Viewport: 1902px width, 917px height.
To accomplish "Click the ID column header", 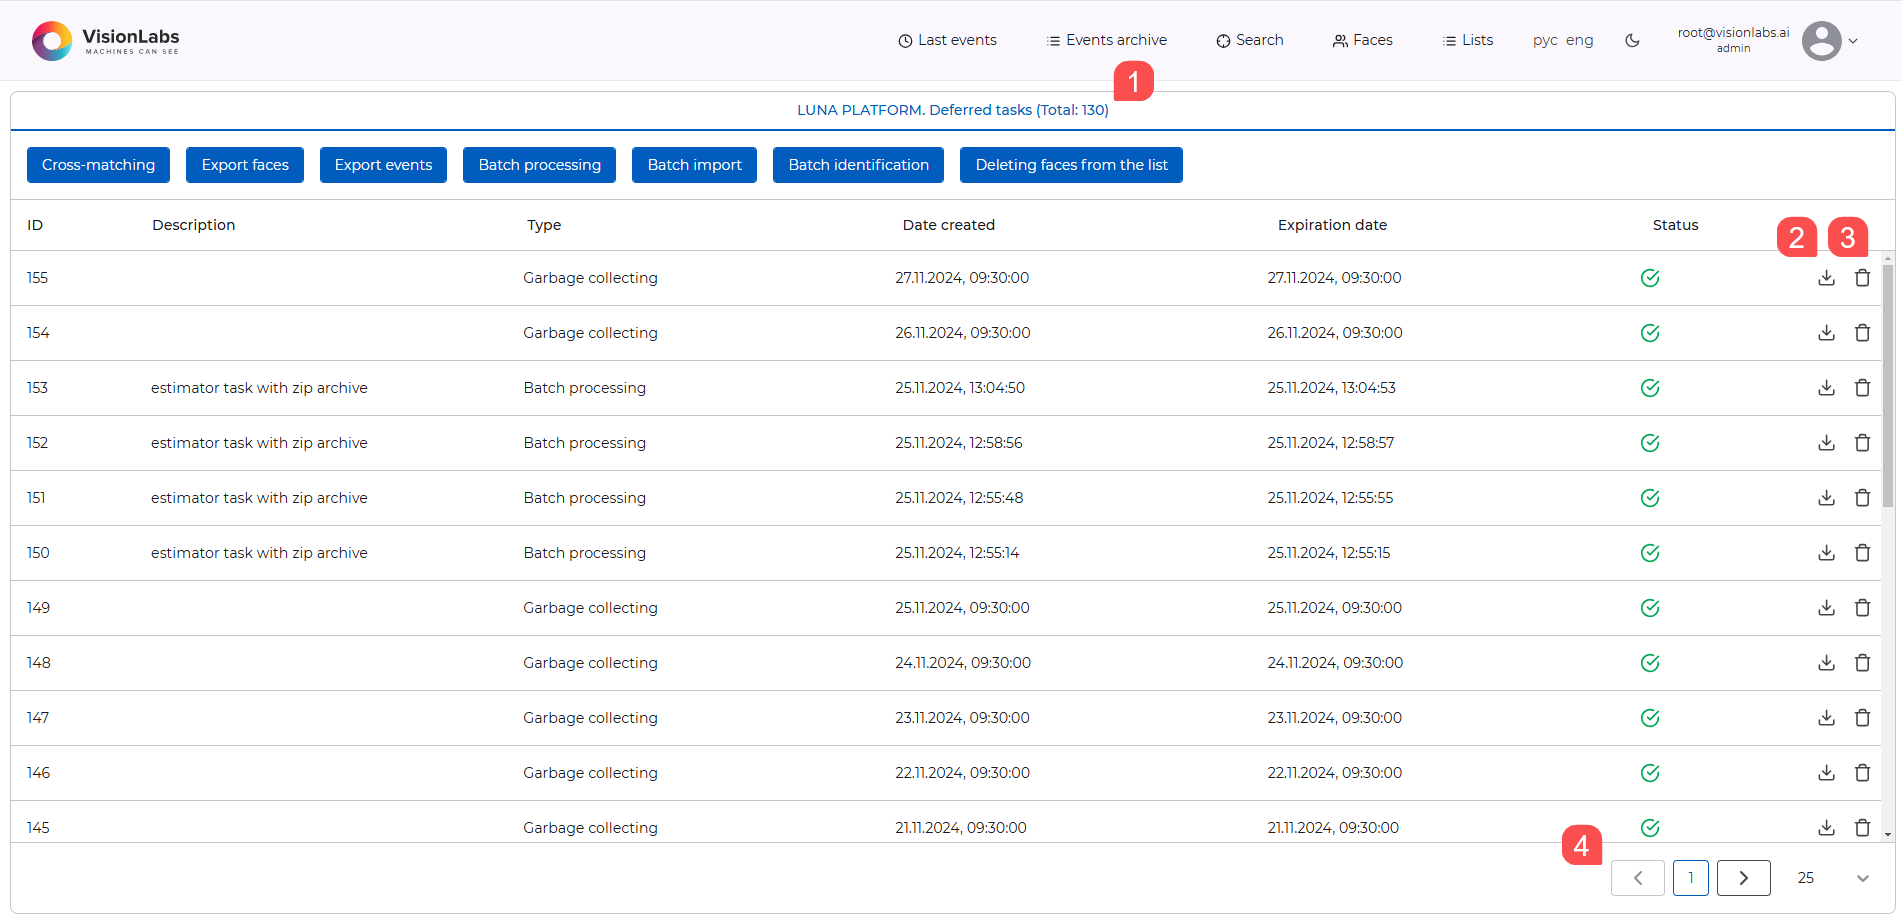I will (x=35, y=225).
